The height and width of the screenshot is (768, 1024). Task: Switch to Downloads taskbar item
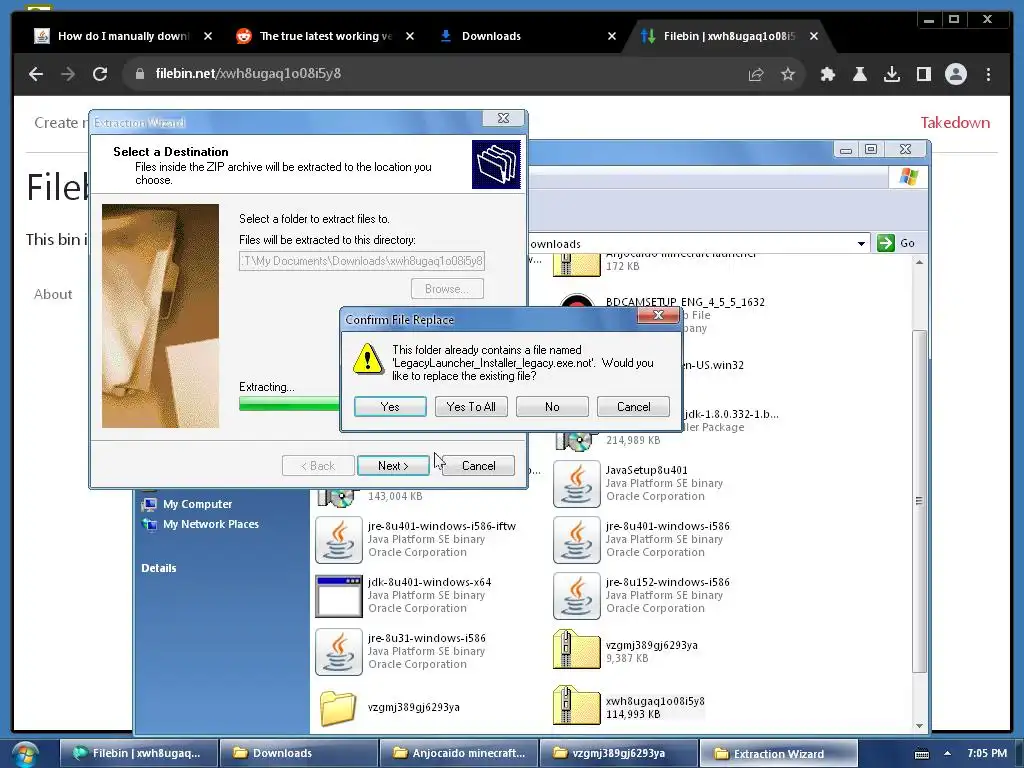(299, 753)
